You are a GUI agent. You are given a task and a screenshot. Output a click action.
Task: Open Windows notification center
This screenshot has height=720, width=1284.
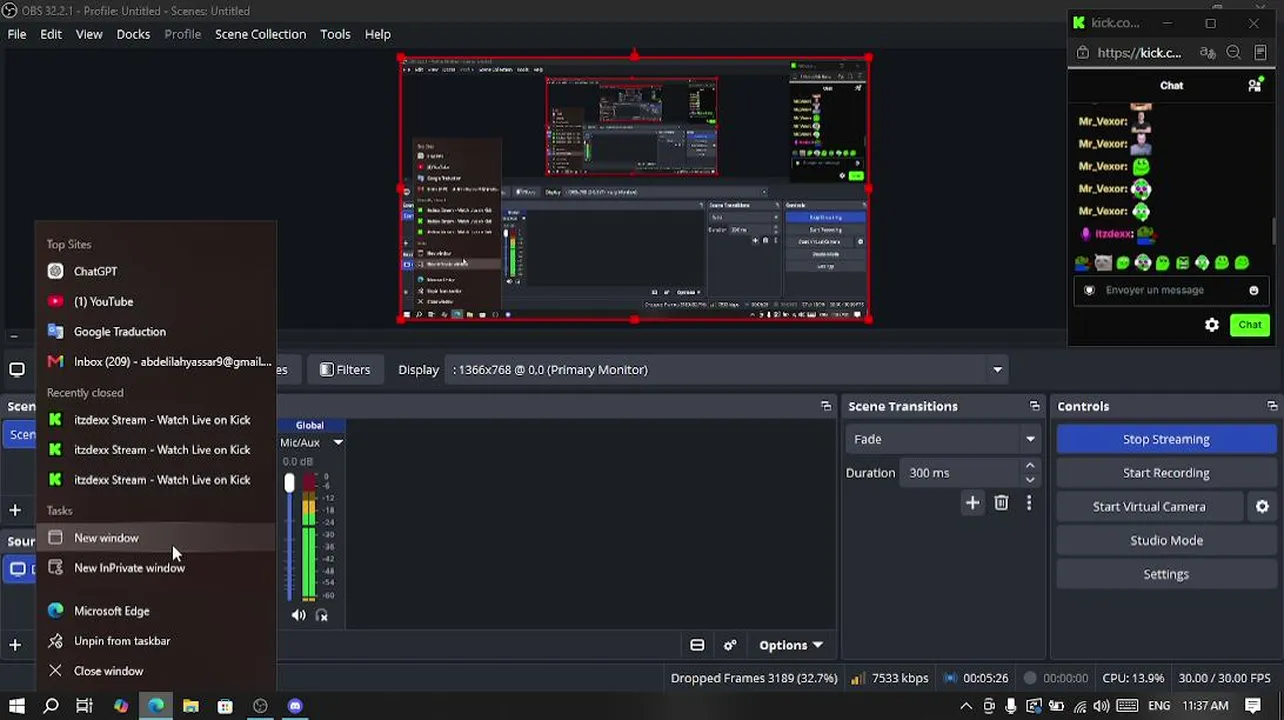[x=1253, y=706]
